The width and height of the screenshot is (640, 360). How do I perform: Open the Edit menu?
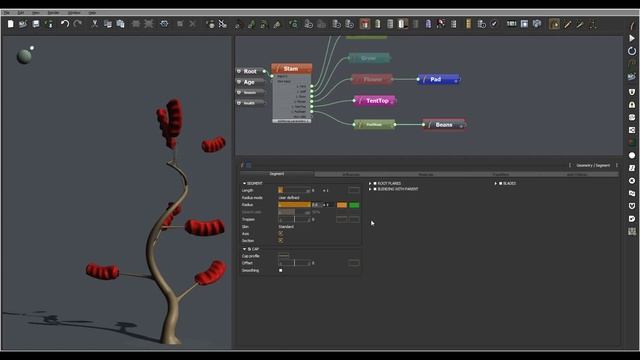pos(21,13)
